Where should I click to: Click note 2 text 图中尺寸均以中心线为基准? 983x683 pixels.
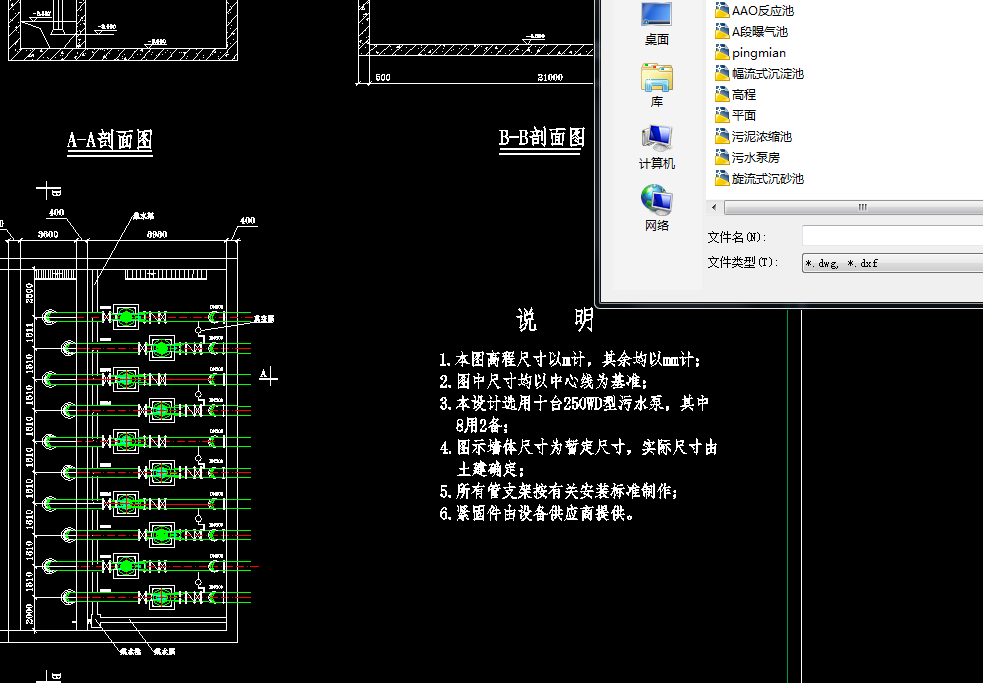click(x=544, y=381)
